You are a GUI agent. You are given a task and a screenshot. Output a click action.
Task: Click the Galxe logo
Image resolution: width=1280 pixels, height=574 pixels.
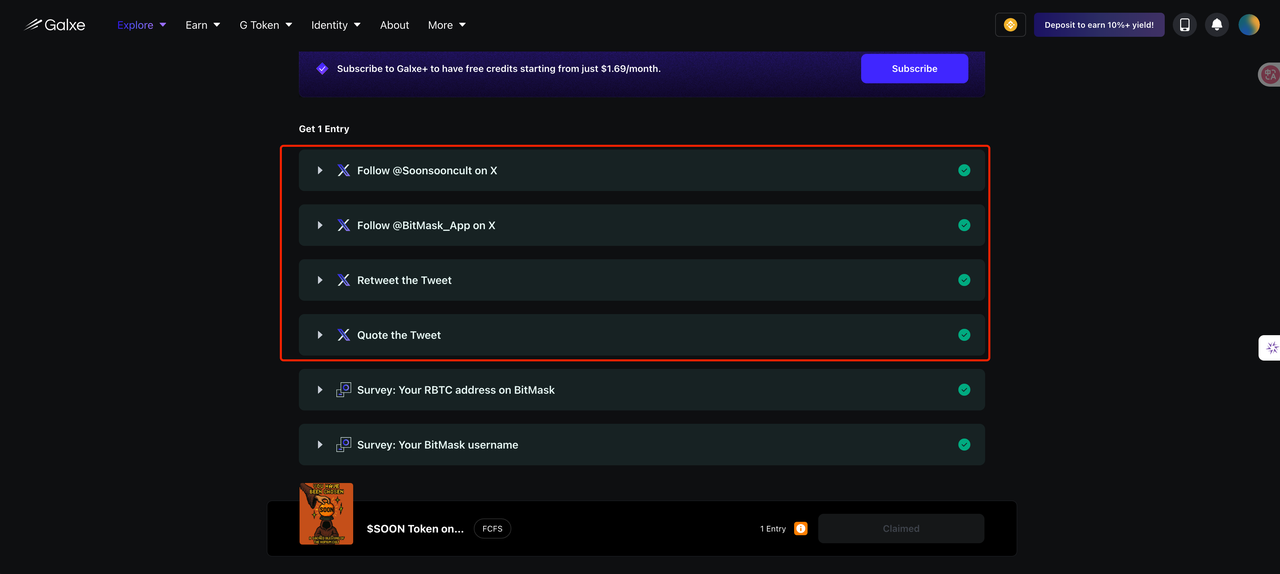(x=55, y=25)
